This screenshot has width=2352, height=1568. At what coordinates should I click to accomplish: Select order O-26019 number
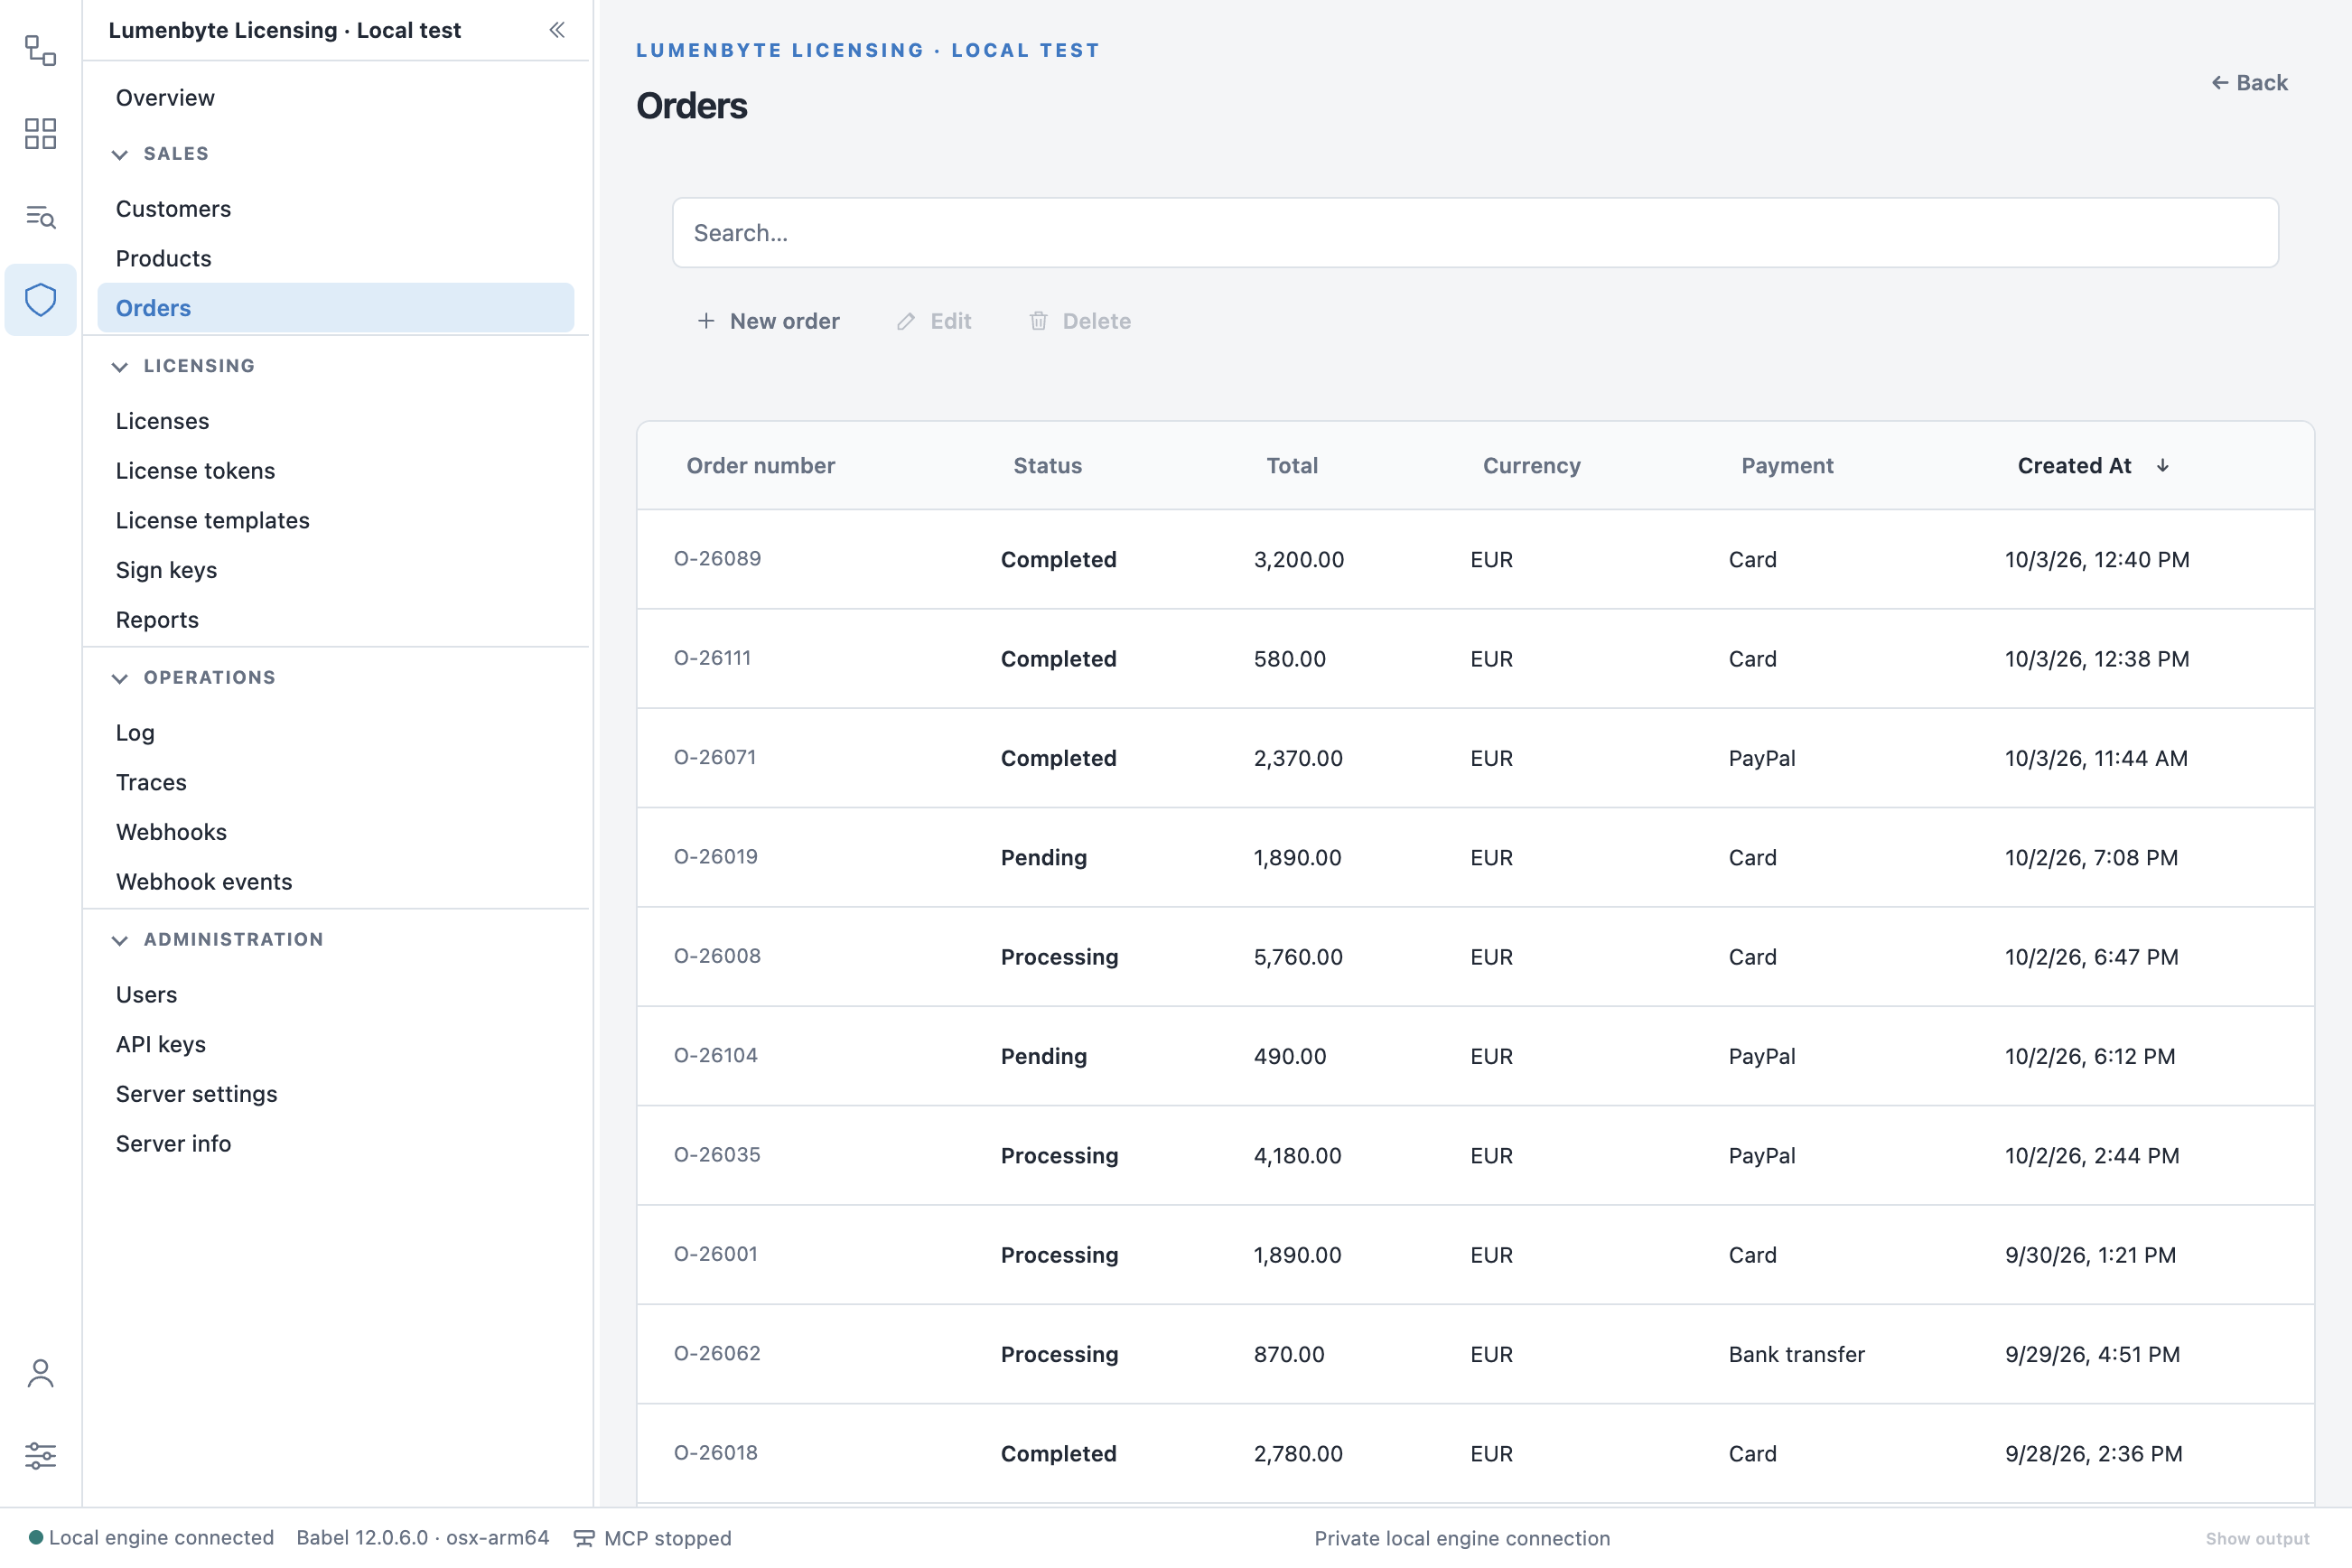pos(716,856)
